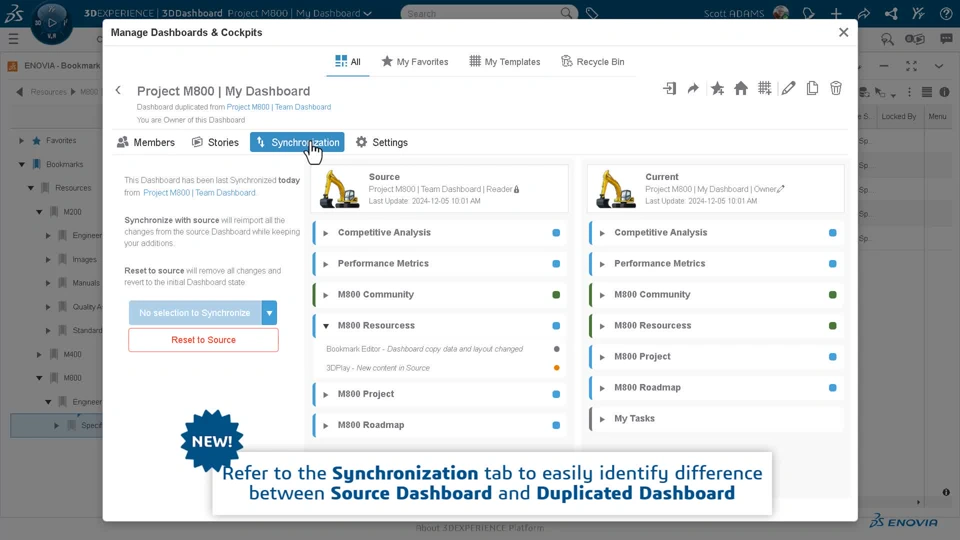This screenshot has width=960, height=540.
Task: Duplicate dashboard with the copy icon
Action: (x=812, y=88)
